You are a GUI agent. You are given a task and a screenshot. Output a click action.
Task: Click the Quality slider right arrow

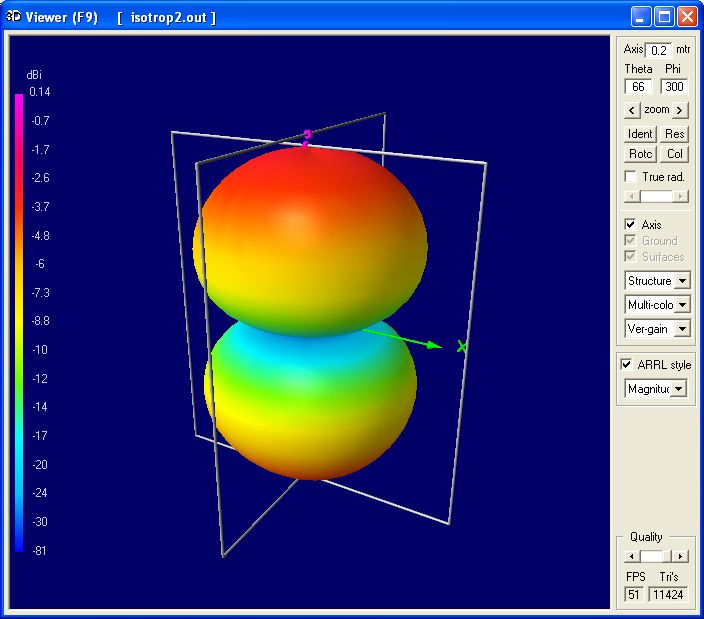pyautogui.click(x=680, y=556)
